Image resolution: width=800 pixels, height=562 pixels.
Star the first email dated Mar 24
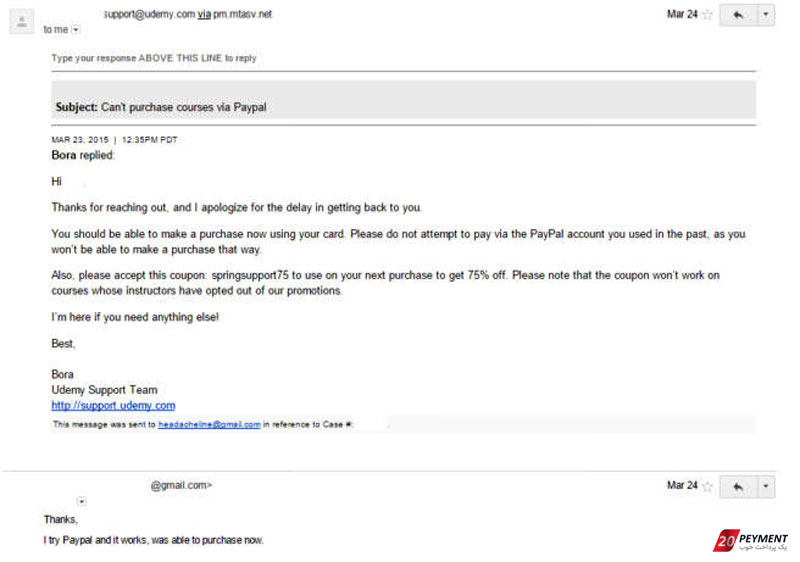coord(707,15)
